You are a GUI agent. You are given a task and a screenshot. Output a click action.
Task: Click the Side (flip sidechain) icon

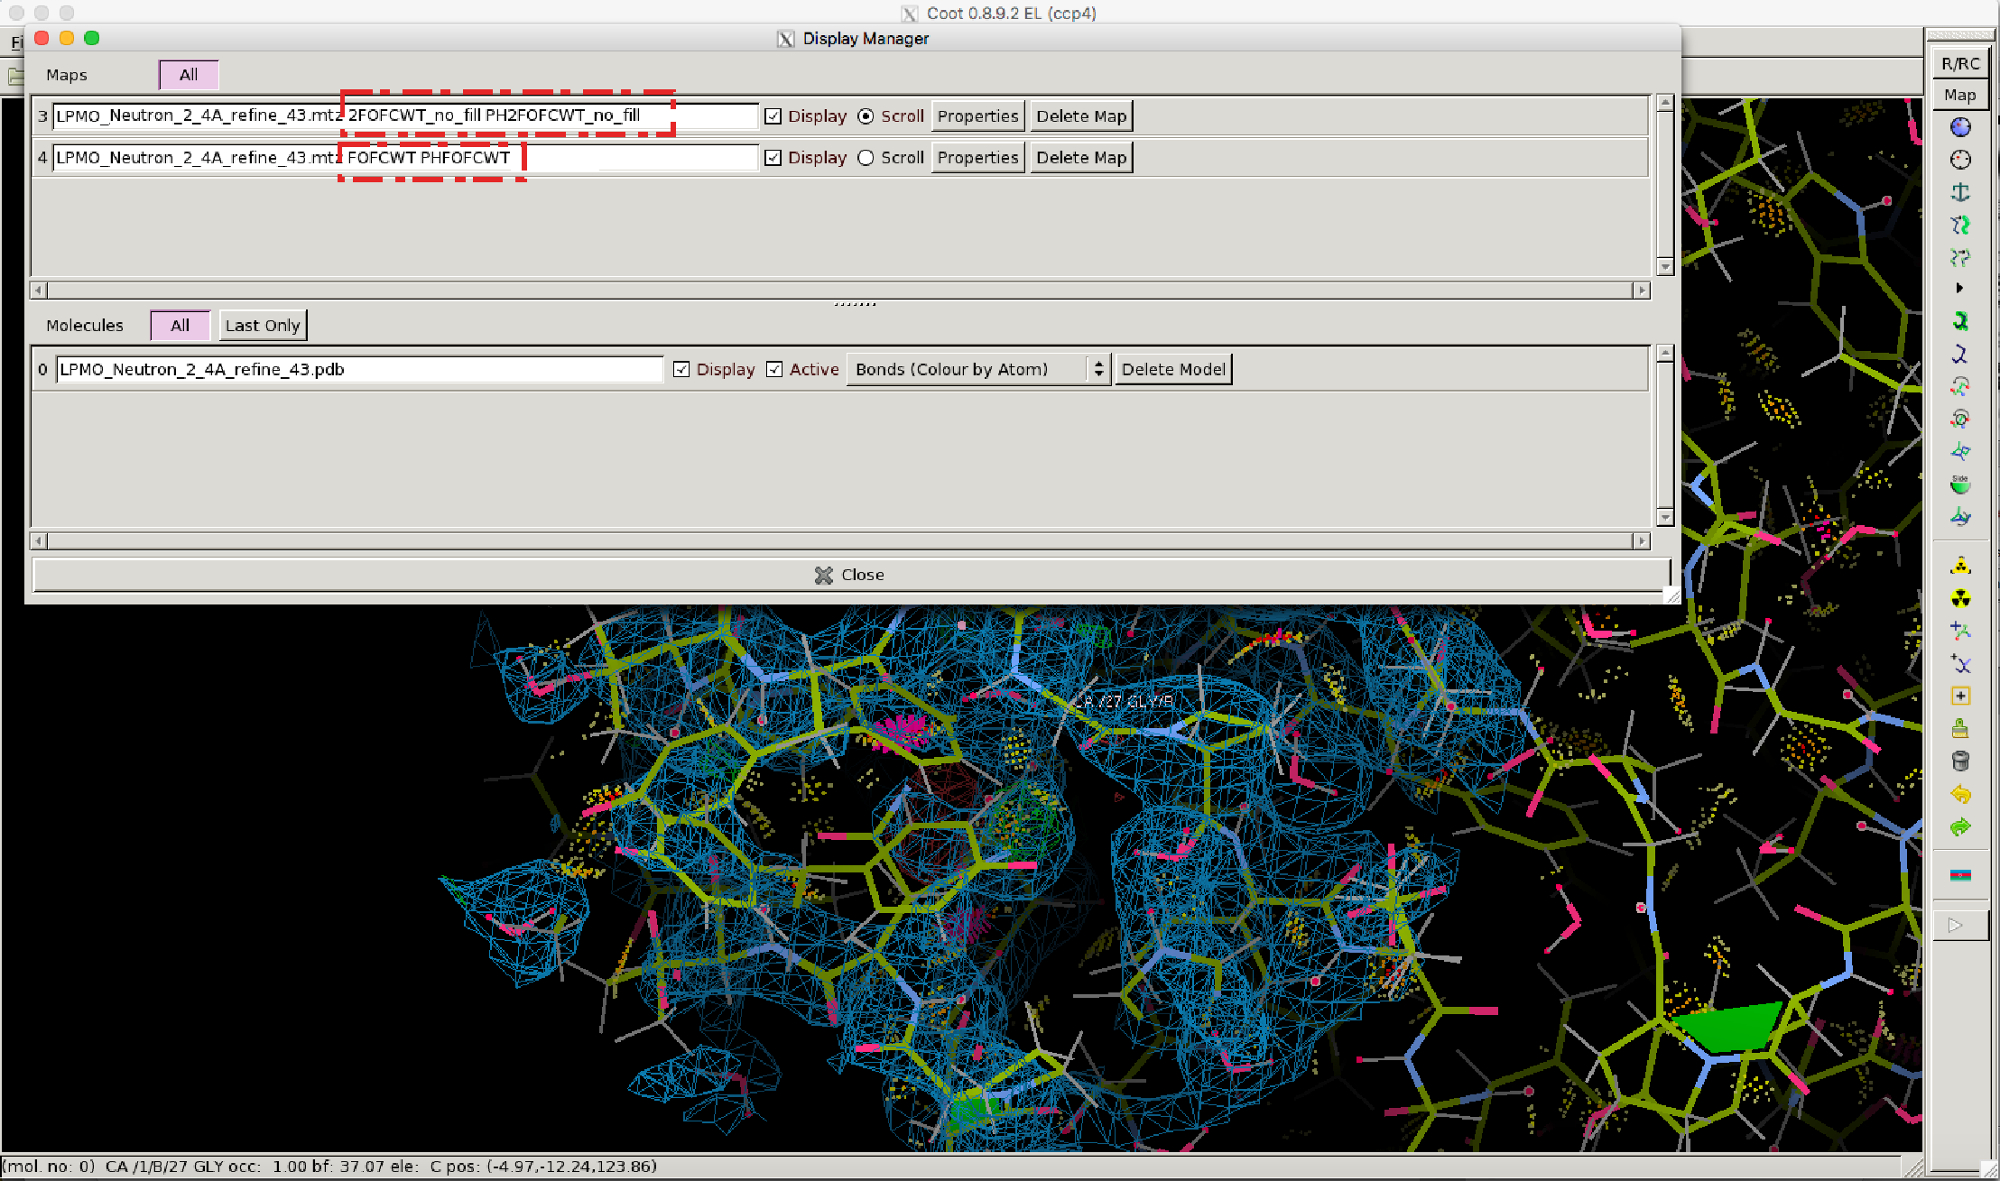pos(1960,484)
